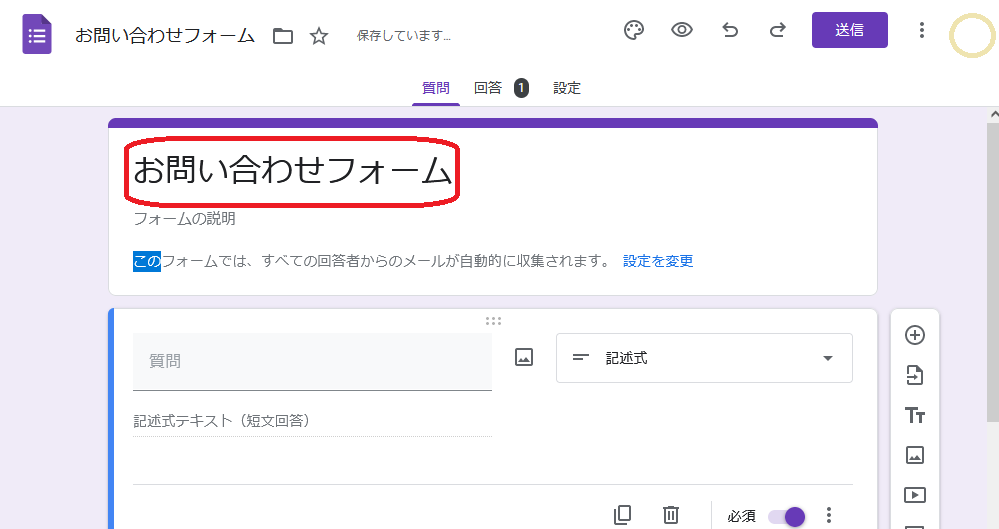Image resolution: width=999 pixels, height=529 pixels.
Task: Follow the 設定を変更 link
Action: click(658, 261)
